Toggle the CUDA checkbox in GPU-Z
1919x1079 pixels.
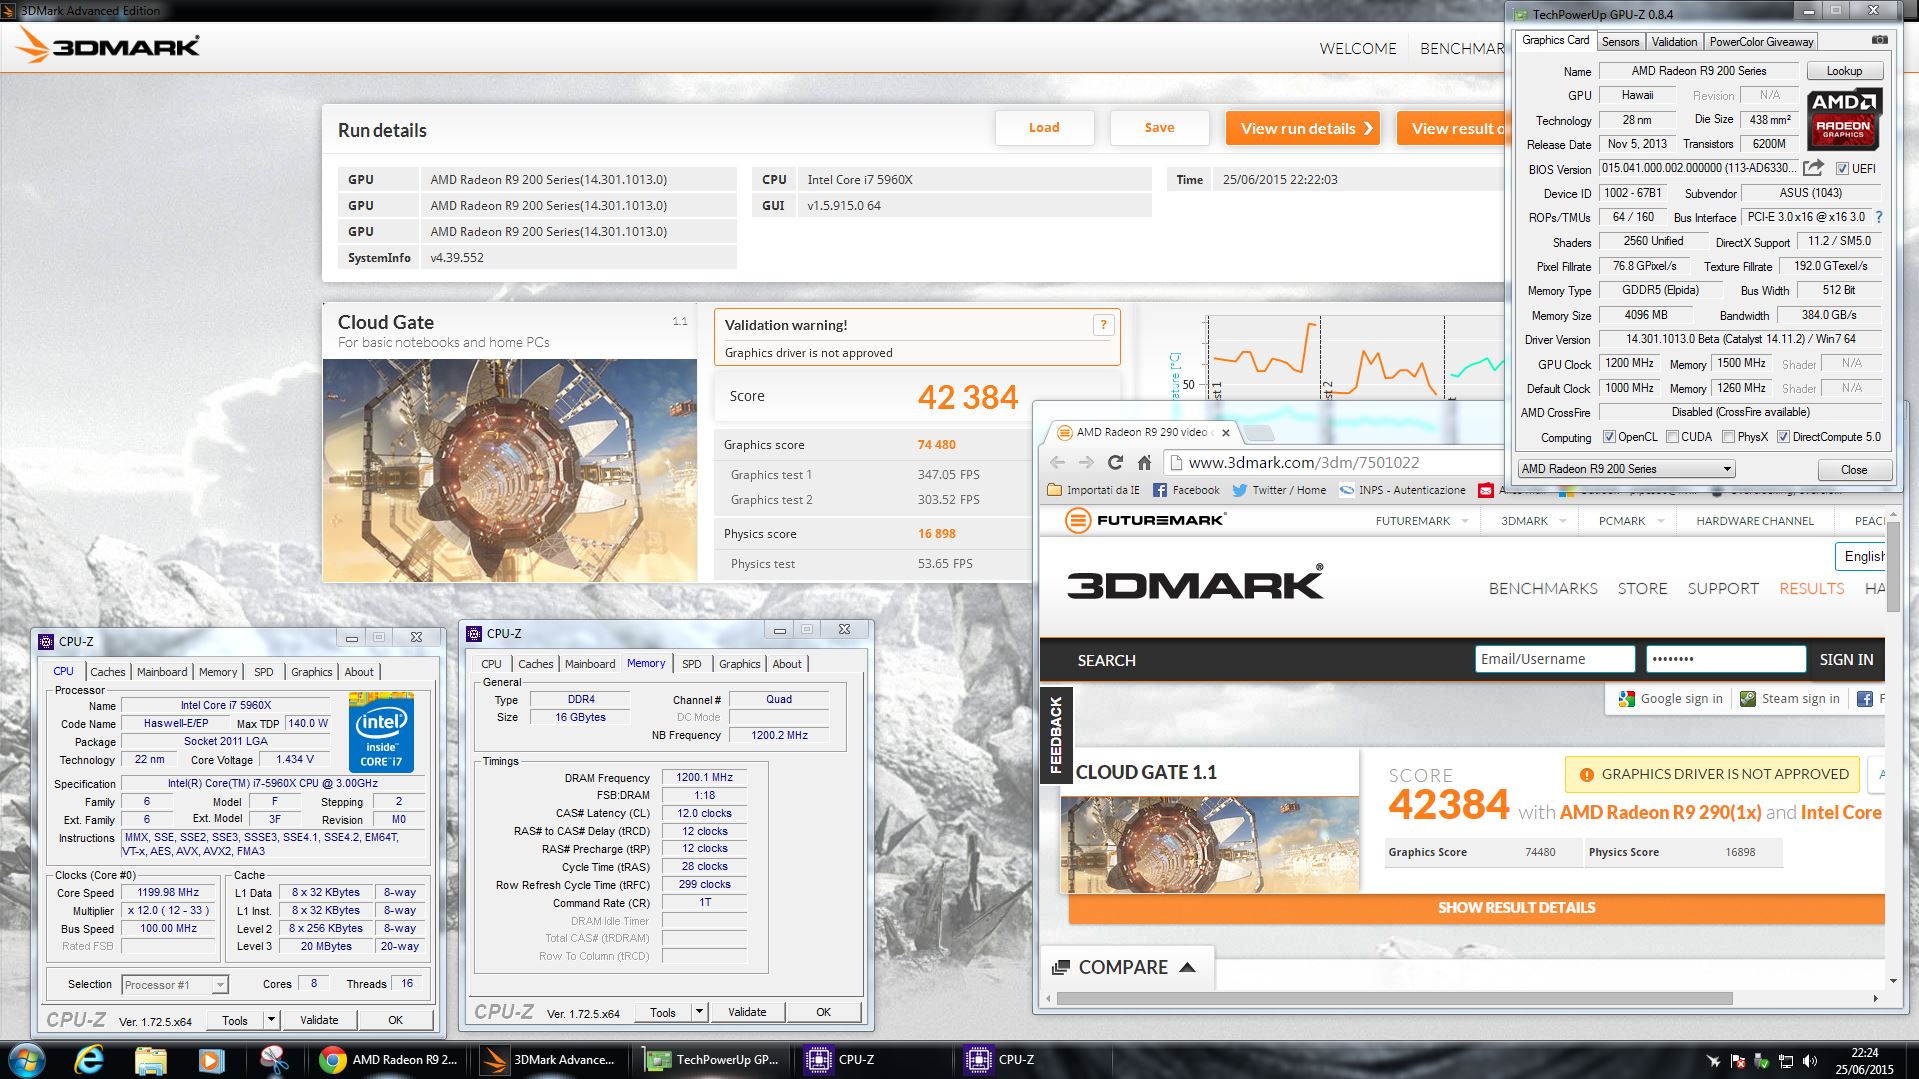click(1672, 437)
